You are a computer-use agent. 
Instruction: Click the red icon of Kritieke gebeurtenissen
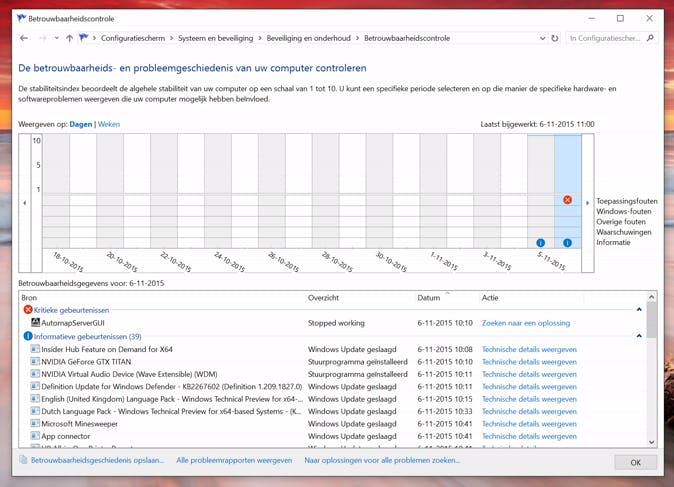(x=28, y=309)
